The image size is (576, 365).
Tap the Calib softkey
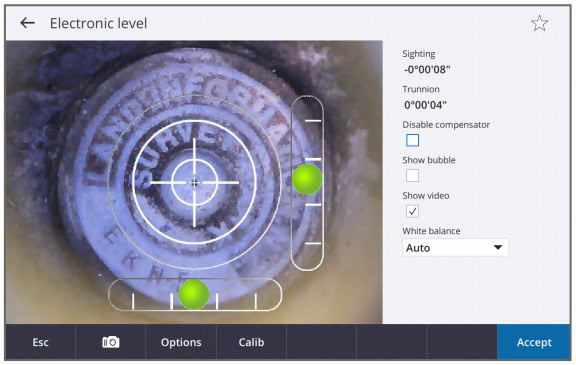pyautogui.click(x=251, y=342)
